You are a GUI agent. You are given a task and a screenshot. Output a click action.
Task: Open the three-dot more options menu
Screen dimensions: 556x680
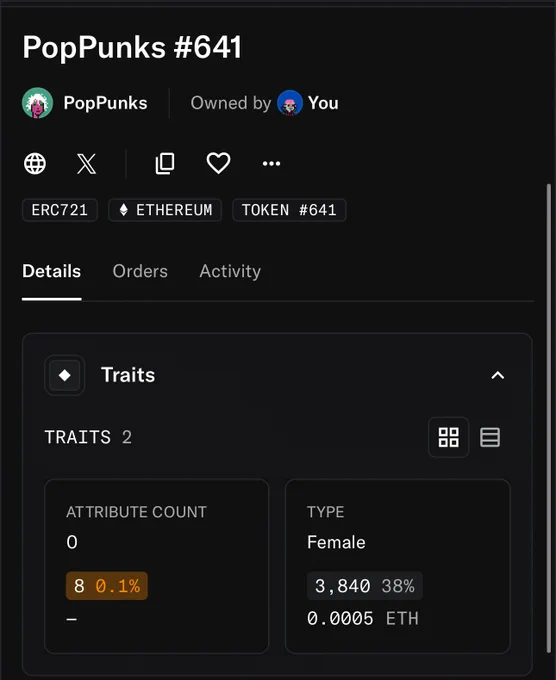(x=271, y=163)
